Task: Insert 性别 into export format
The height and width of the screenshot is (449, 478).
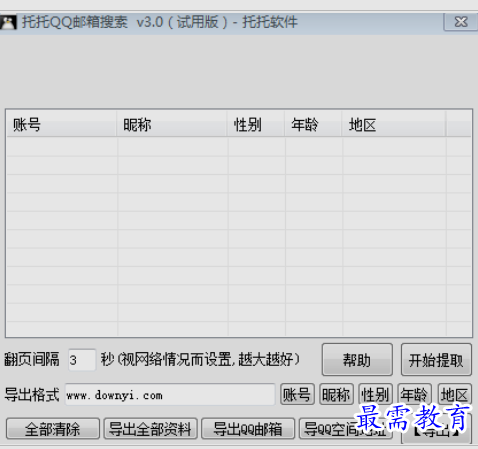Action: (375, 394)
